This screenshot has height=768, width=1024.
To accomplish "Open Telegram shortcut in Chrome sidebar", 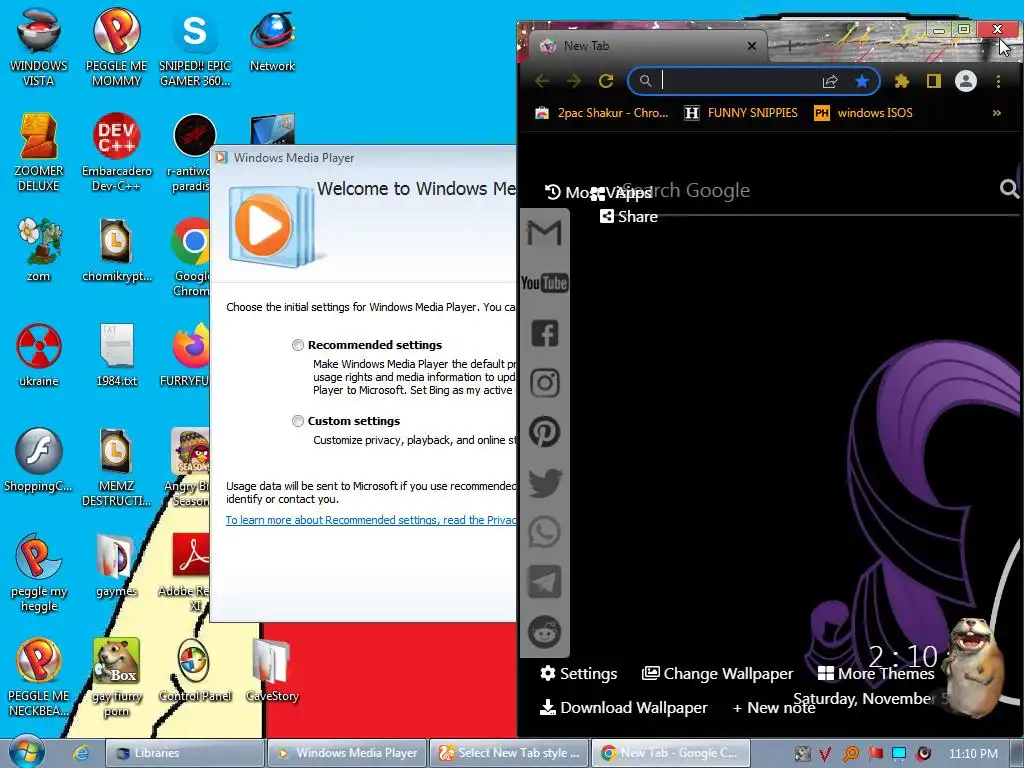I will (x=545, y=583).
